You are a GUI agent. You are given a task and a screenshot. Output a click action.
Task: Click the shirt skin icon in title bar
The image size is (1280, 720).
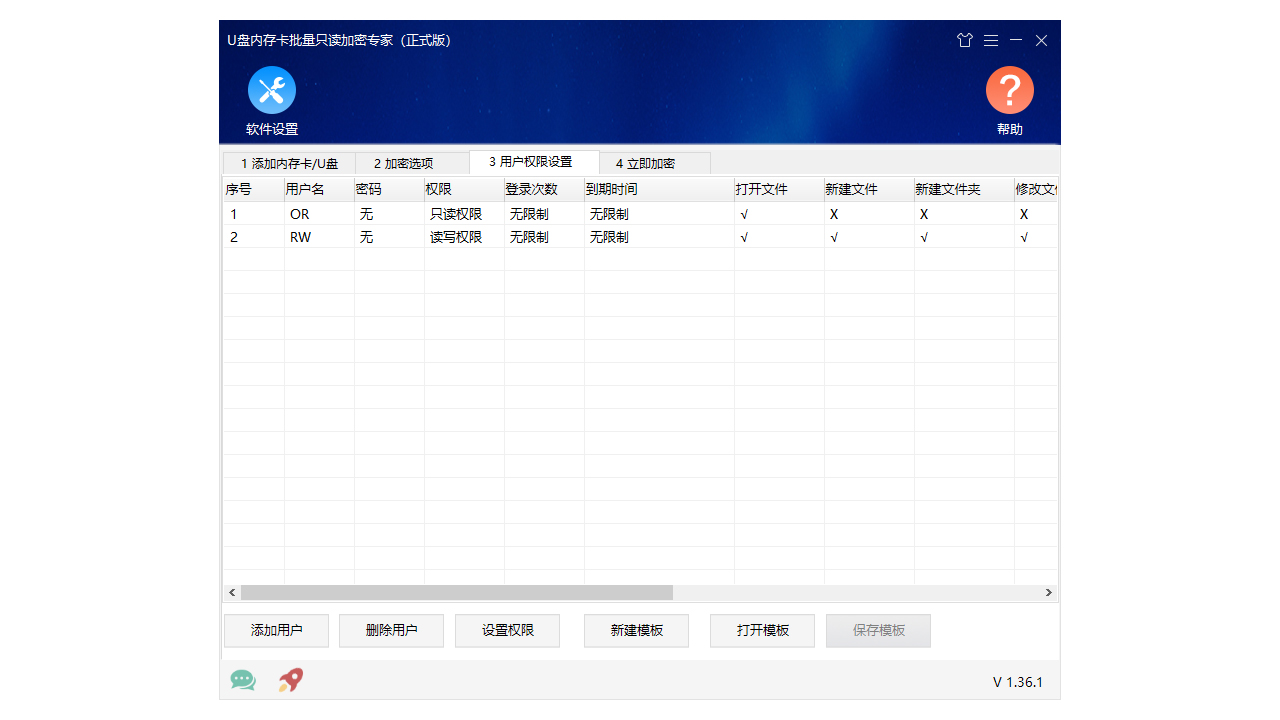(x=965, y=40)
